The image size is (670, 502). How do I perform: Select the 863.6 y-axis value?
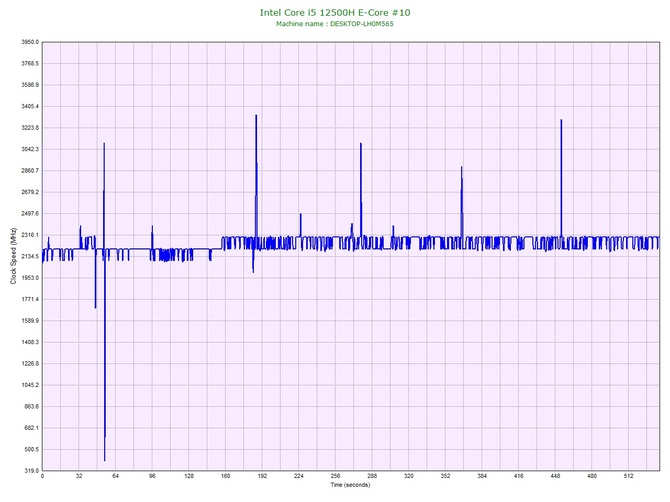[31, 406]
